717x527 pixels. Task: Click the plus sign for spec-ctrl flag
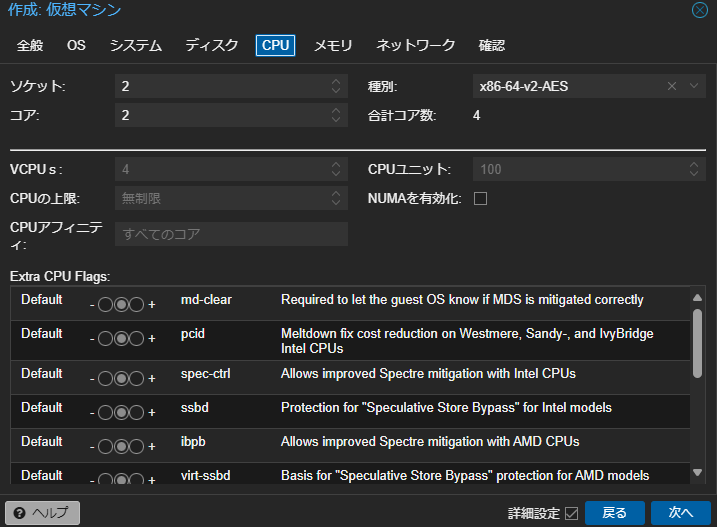[152, 379]
